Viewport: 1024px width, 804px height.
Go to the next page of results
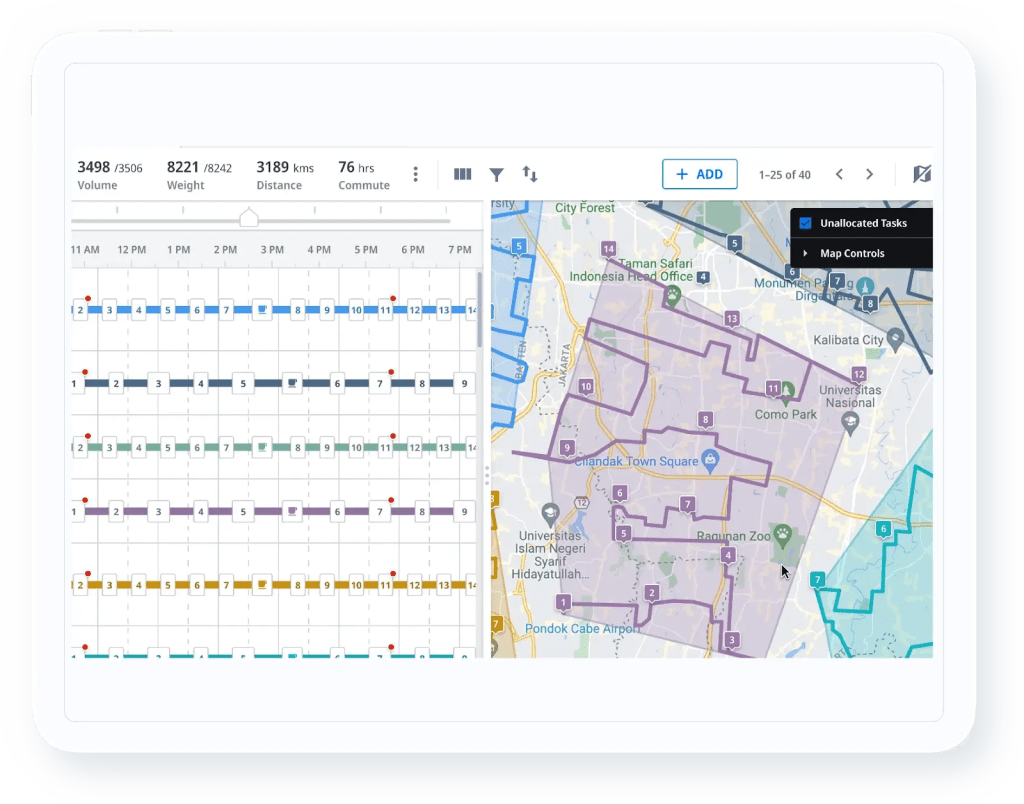point(870,174)
